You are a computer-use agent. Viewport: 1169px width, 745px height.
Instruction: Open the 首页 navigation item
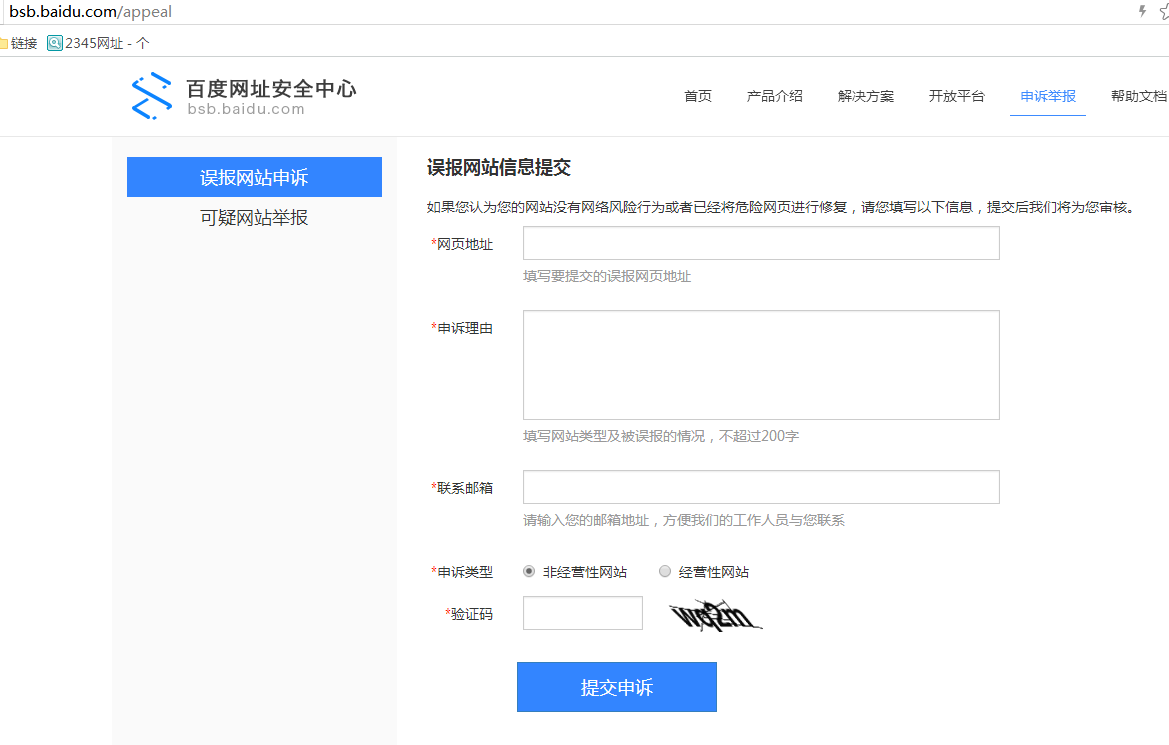[x=697, y=96]
